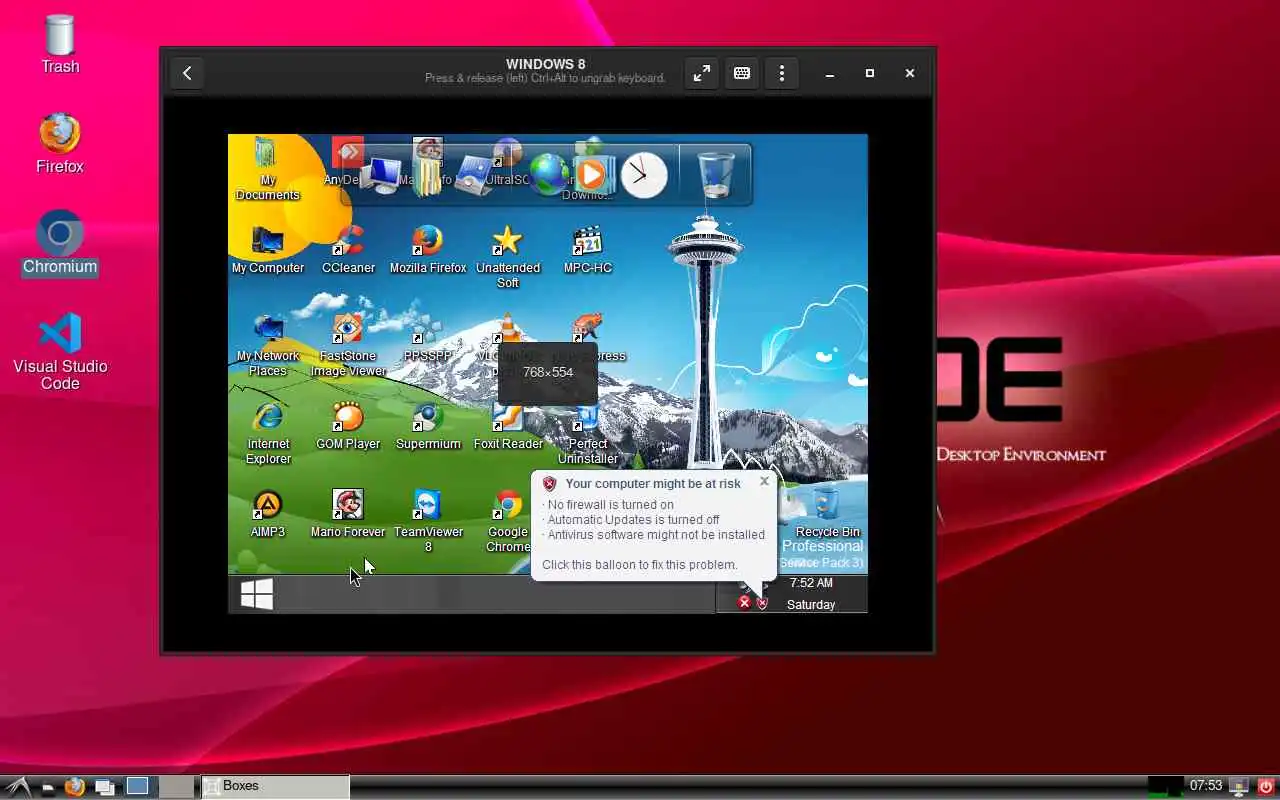Viewport: 1280px width, 800px height.
Task: Click the computer monitor icon in dock
Action: click(380, 175)
